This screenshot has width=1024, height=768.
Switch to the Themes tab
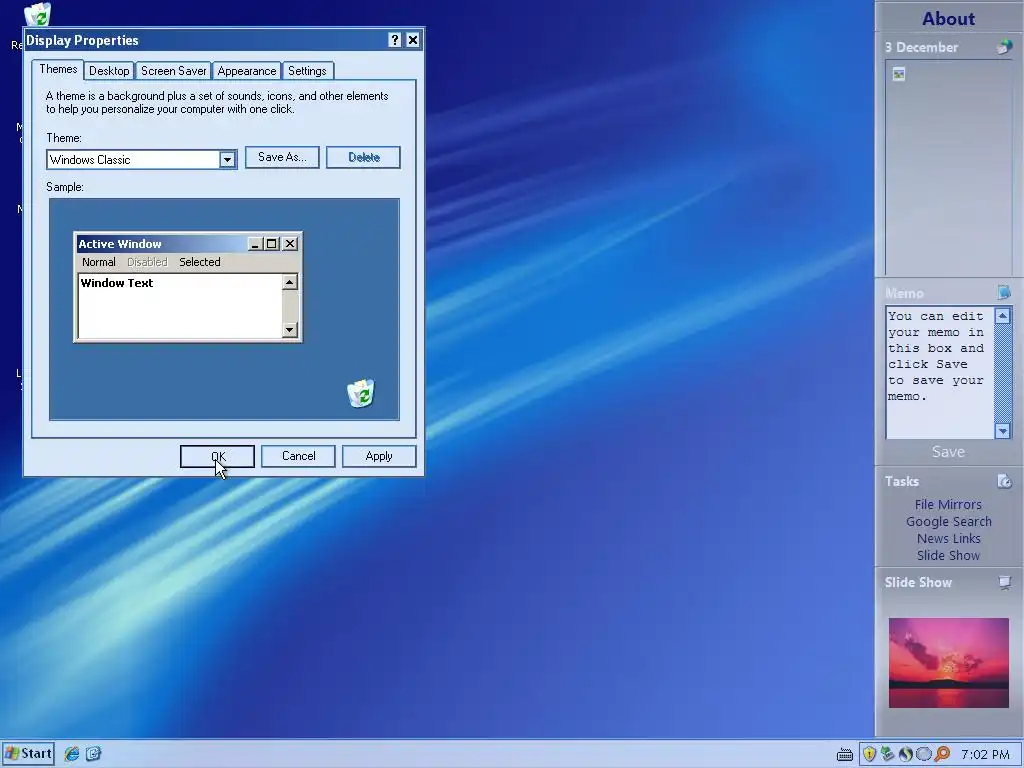pos(58,69)
